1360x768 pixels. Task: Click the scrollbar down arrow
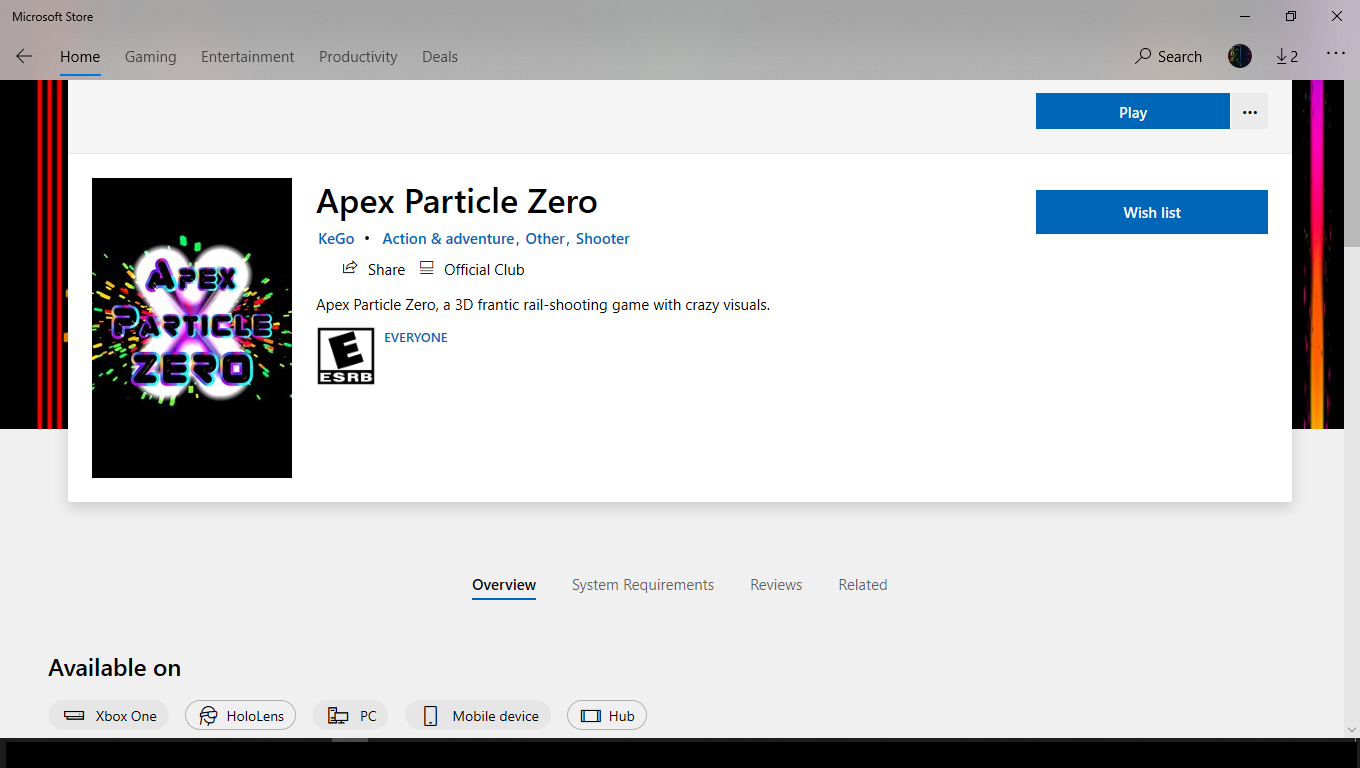point(1351,730)
